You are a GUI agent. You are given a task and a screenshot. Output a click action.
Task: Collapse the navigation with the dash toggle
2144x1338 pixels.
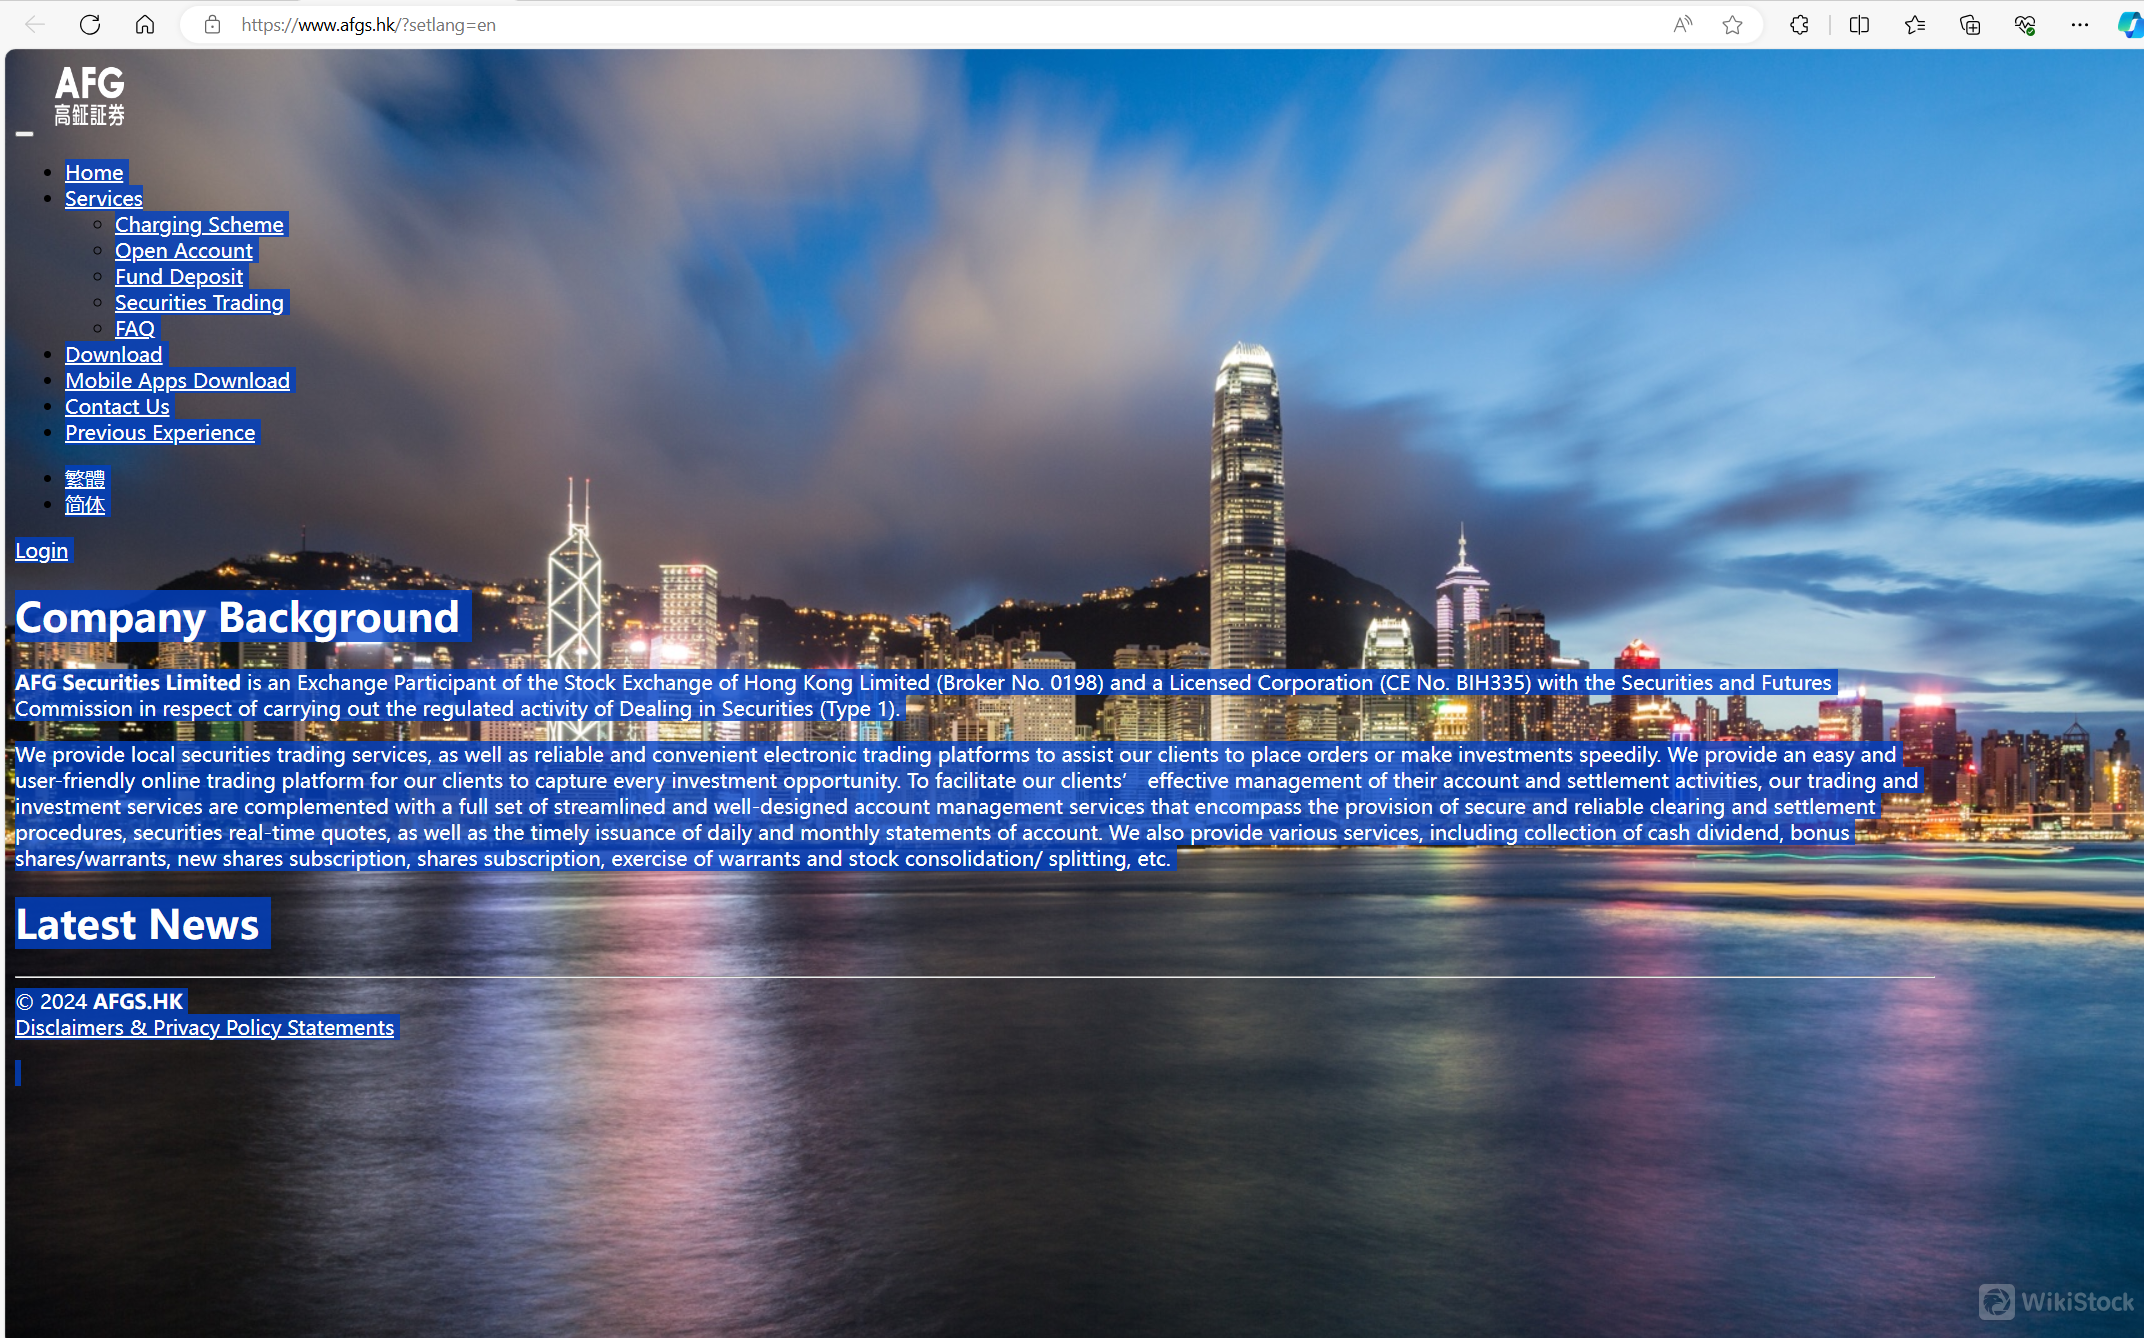coord(24,133)
